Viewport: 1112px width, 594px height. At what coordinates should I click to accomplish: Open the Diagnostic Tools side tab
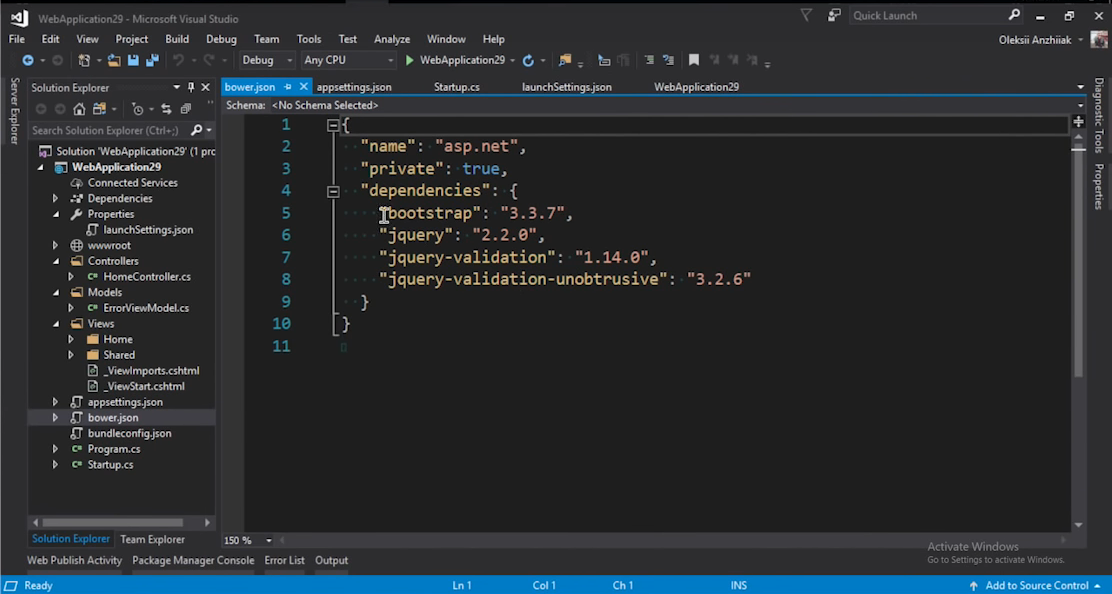pyautogui.click(x=1099, y=115)
